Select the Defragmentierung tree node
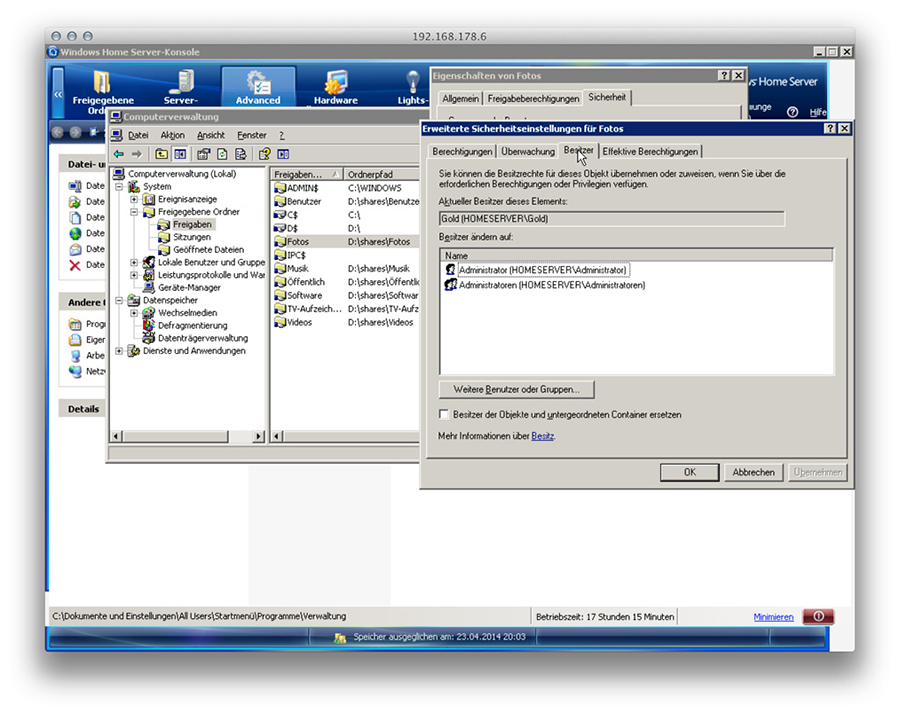Screen dimensions: 900x714 pyautogui.click(x=192, y=325)
